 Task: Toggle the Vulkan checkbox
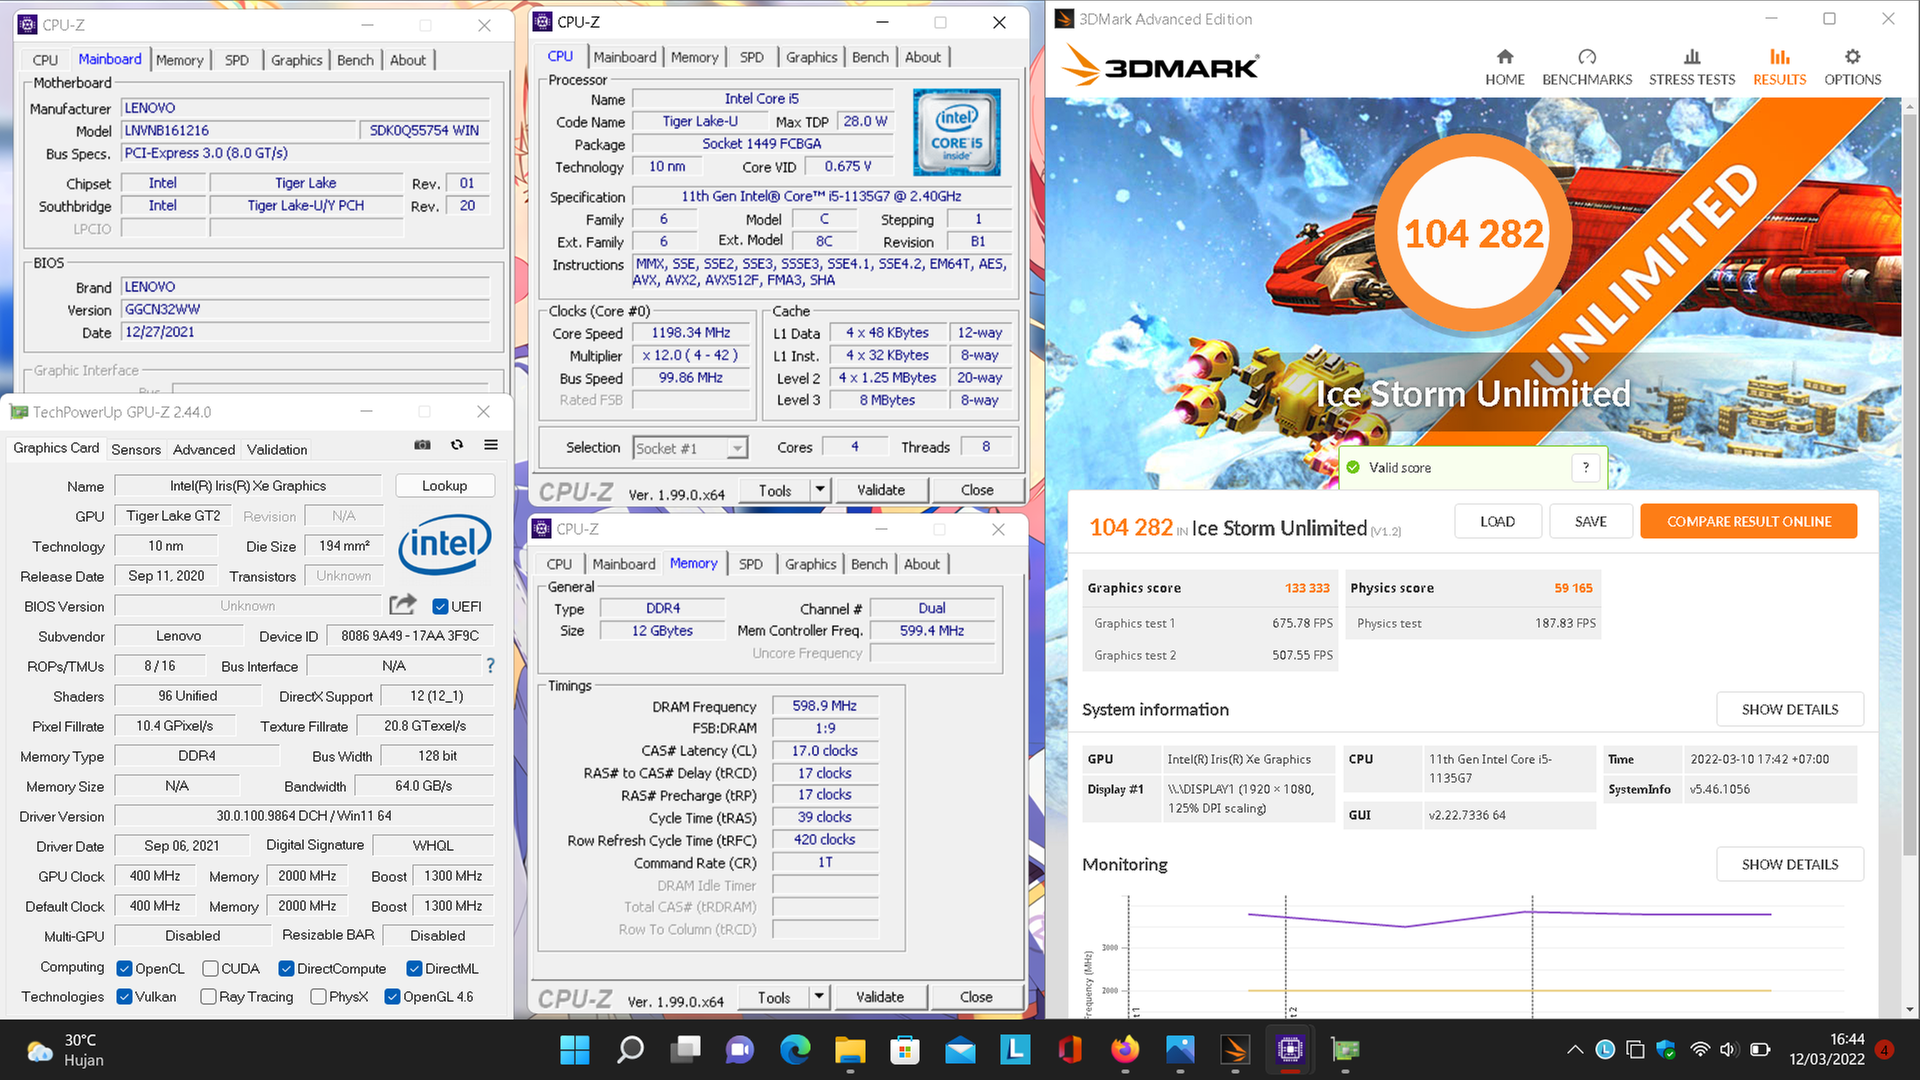[x=125, y=996]
